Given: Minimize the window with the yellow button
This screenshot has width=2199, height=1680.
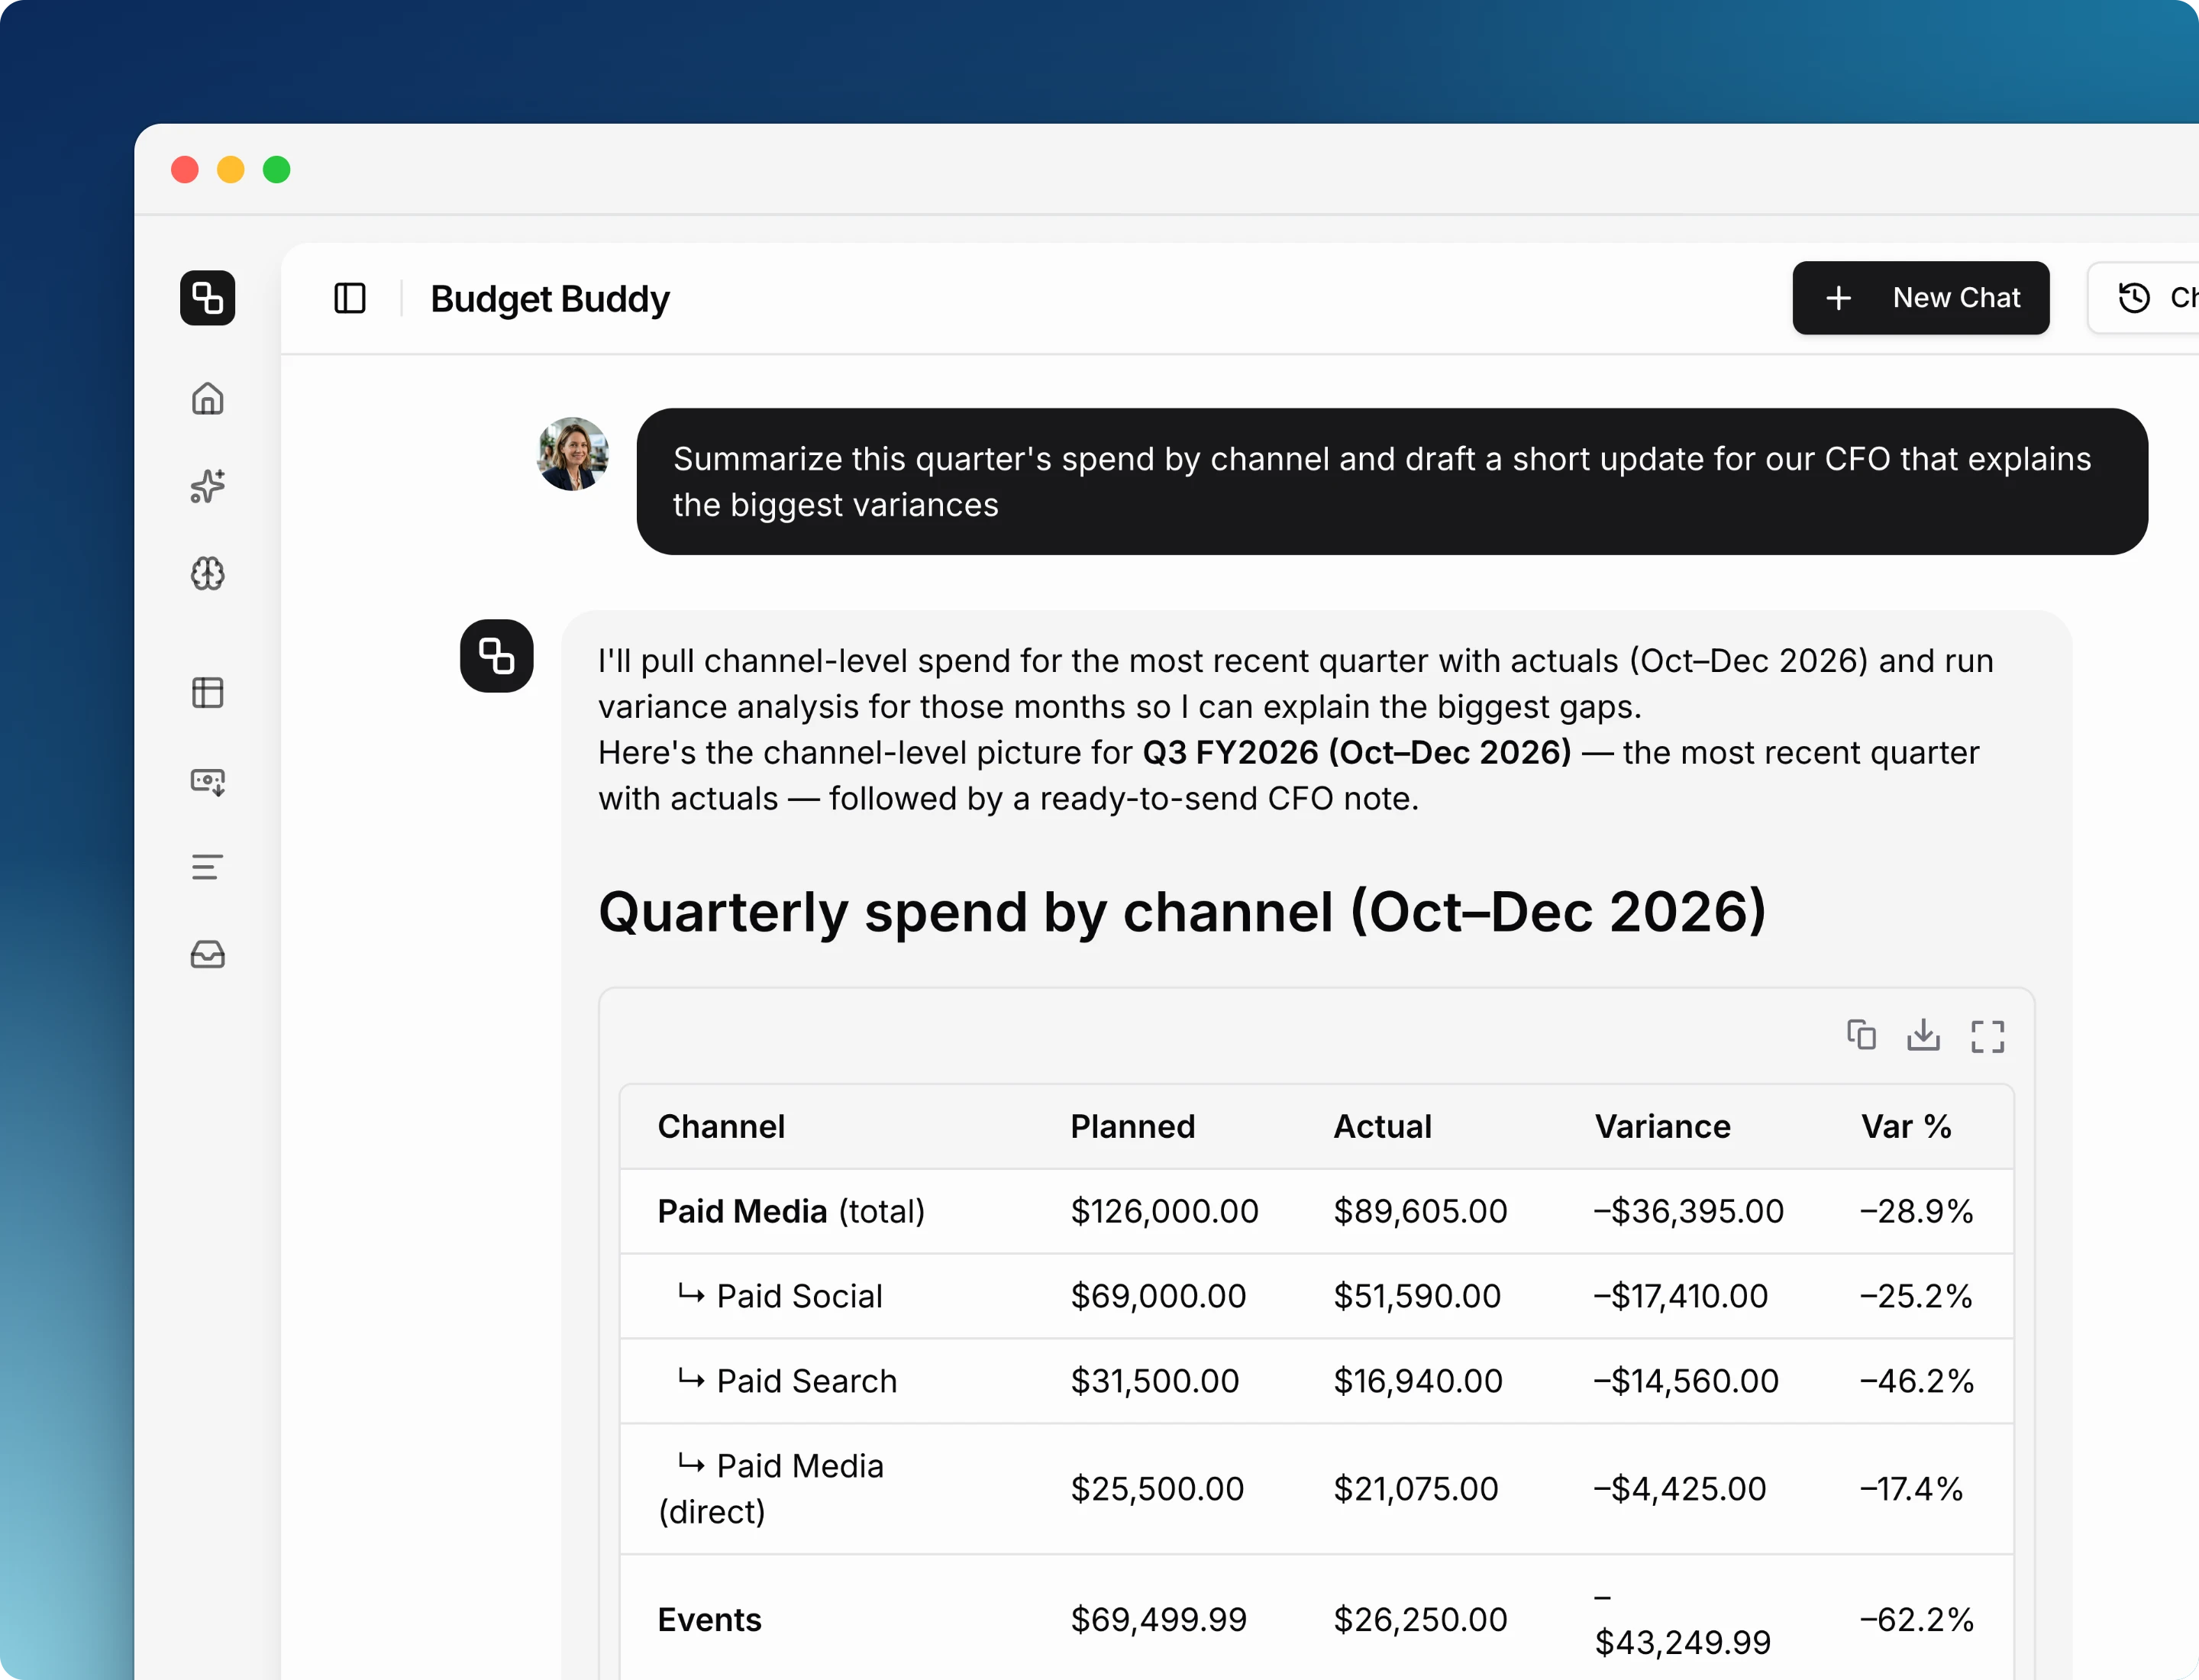Looking at the screenshot, I should click(x=231, y=170).
